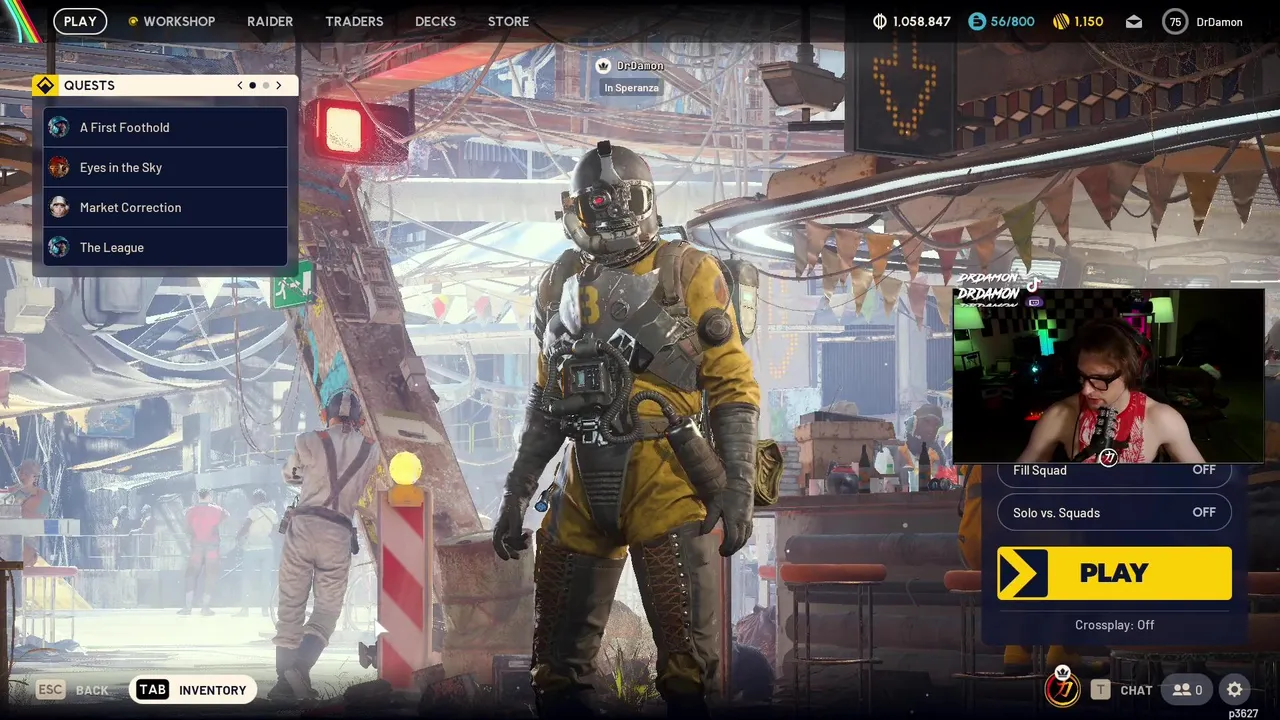
Task: Open the Market Correction quest
Action: [x=166, y=207]
